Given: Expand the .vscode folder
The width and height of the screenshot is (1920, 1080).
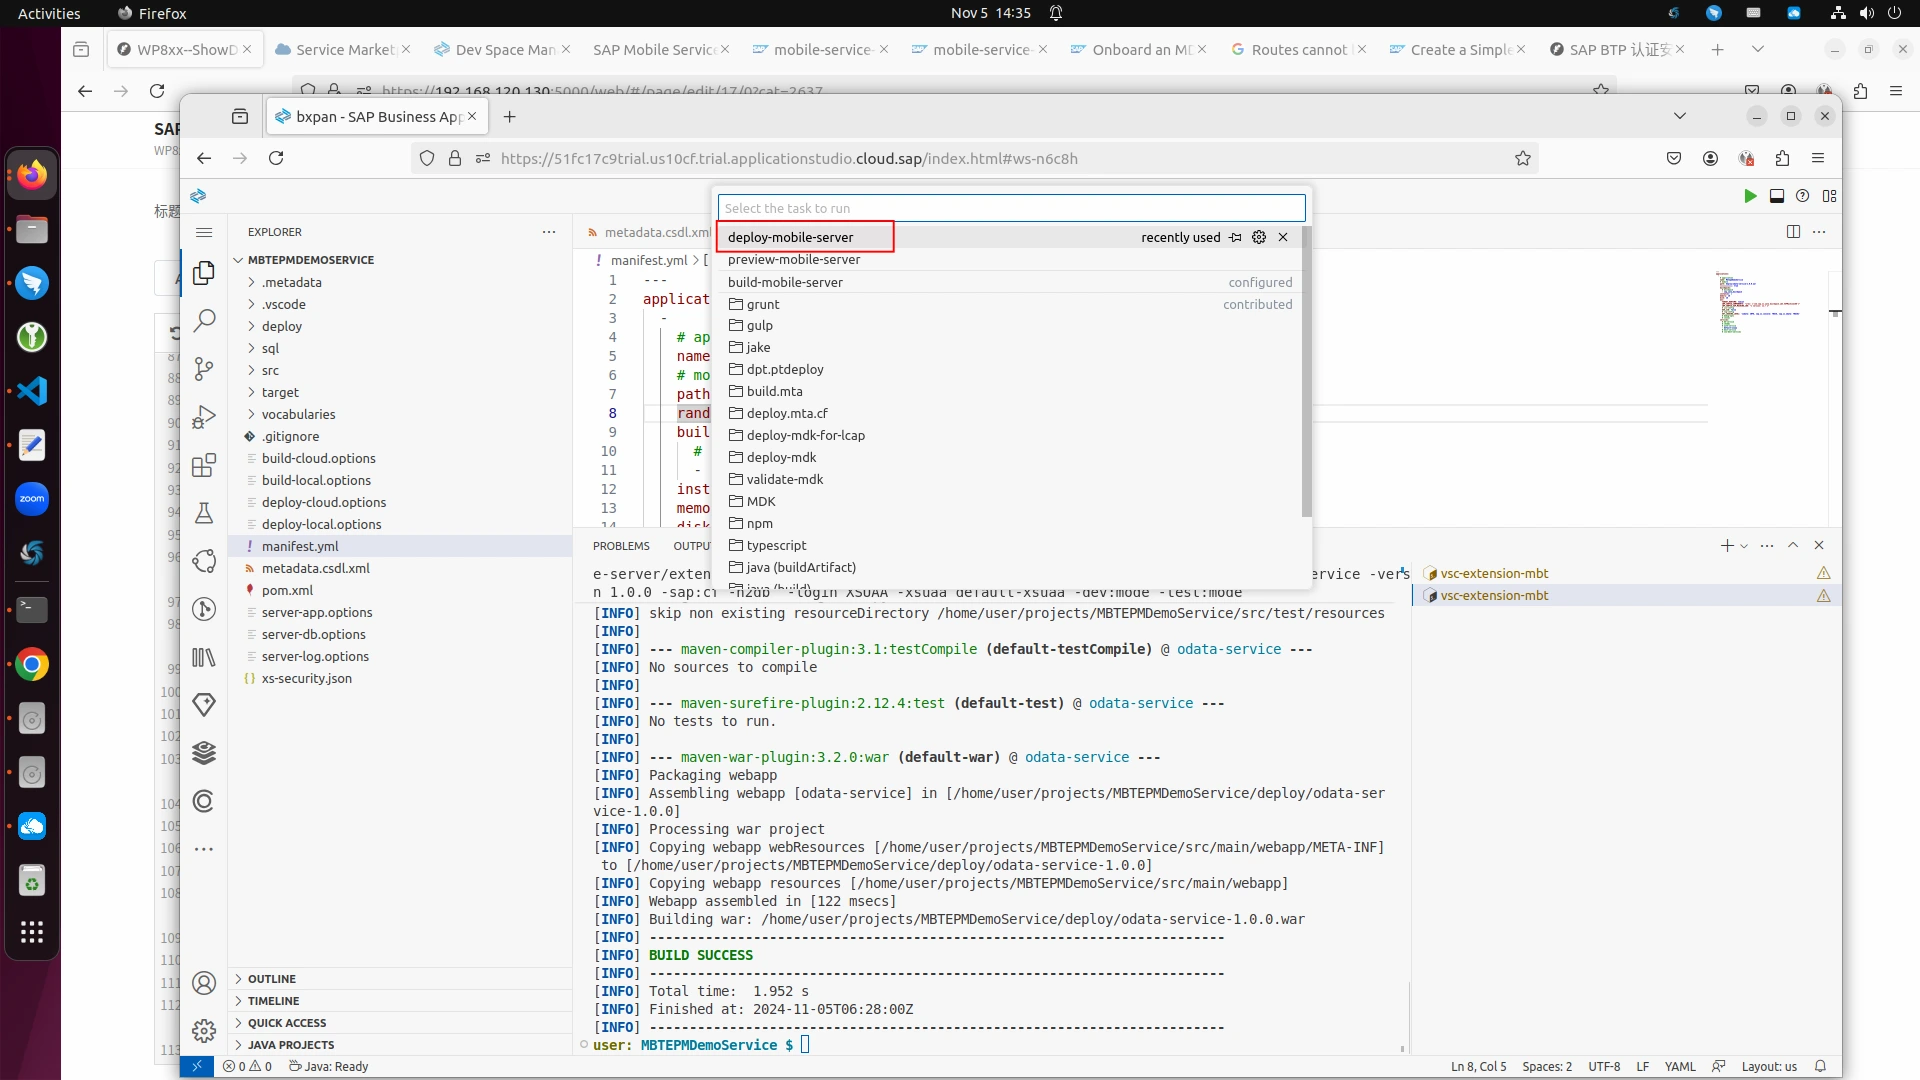Looking at the screenshot, I should coord(400,304).
